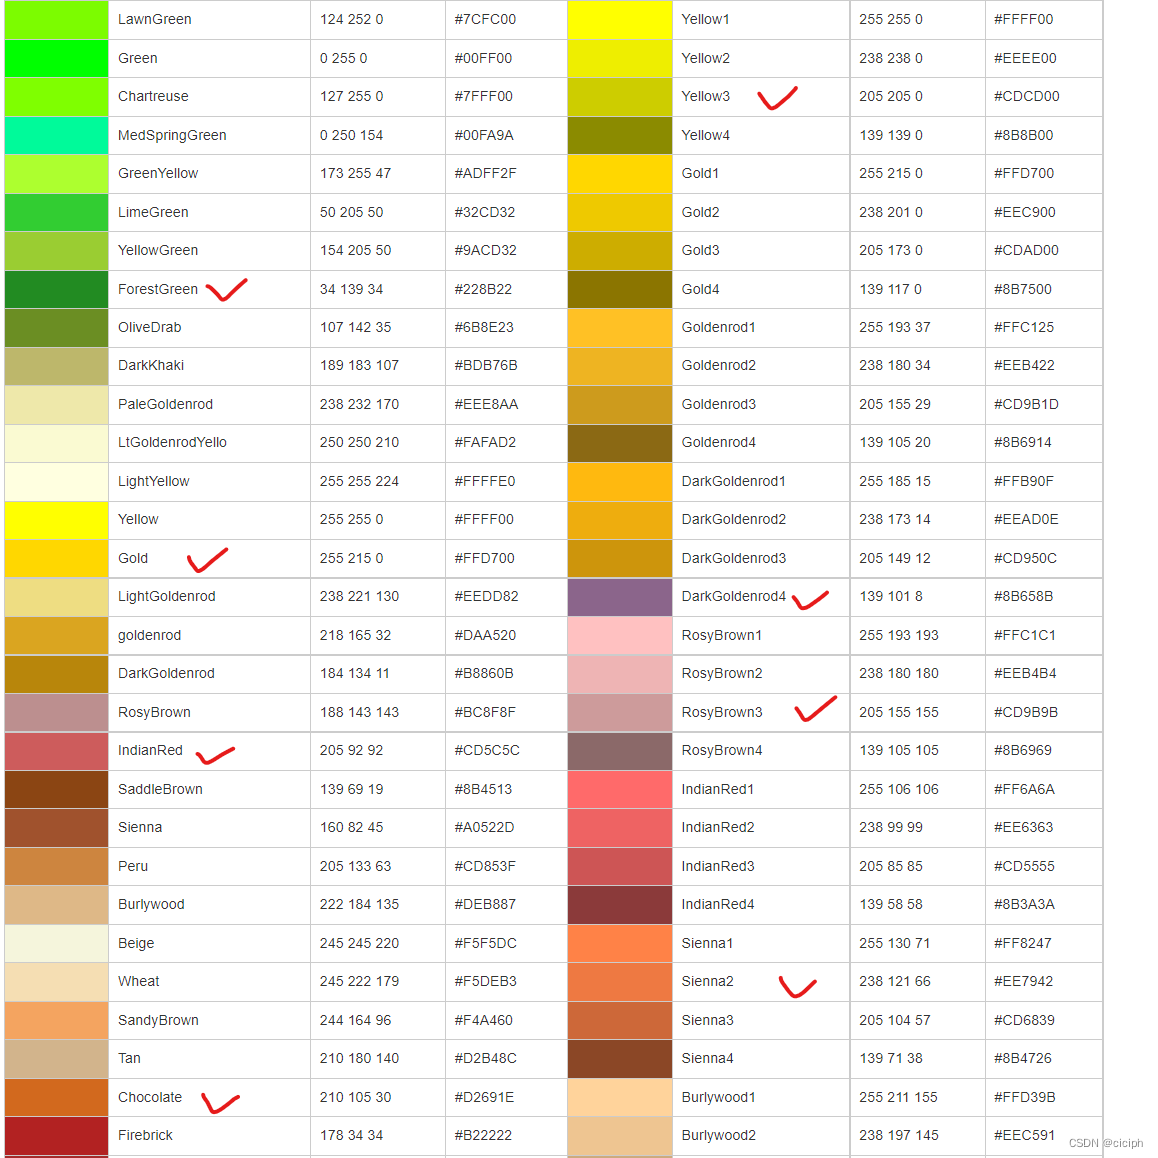Click the 'Goldenrod1' name text
The image size is (1158, 1158).
pyautogui.click(x=719, y=327)
